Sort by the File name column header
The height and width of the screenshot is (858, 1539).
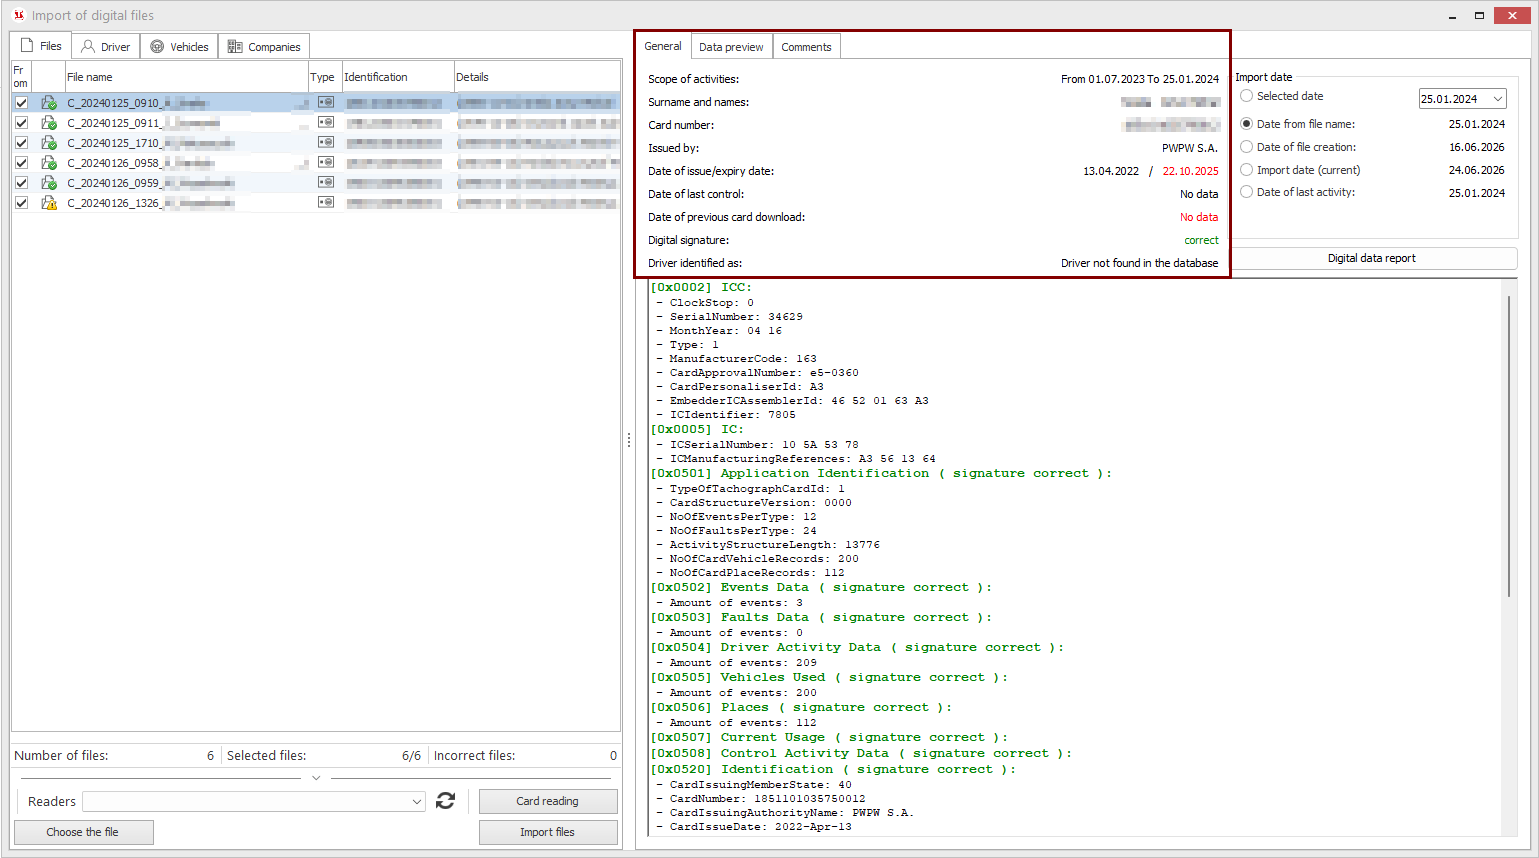[x=186, y=77]
